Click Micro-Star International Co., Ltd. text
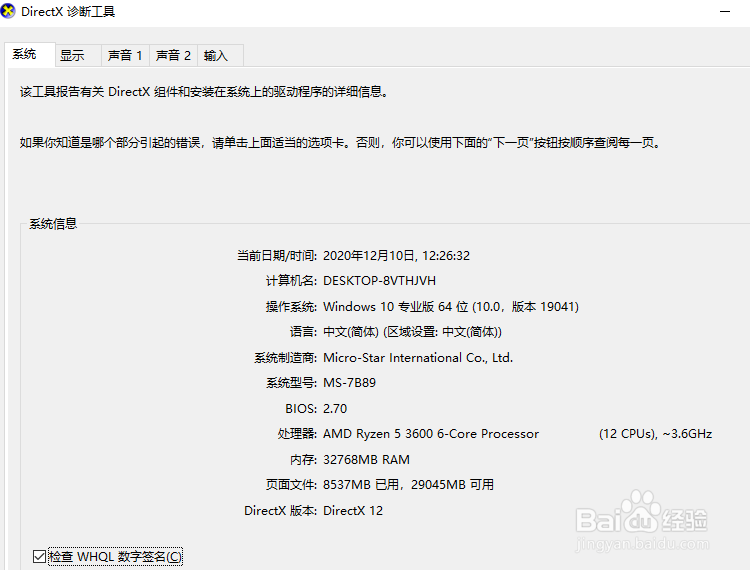Image resolution: width=750 pixels, height=570 pixels. pyautogui.click(x=418, y=358)
